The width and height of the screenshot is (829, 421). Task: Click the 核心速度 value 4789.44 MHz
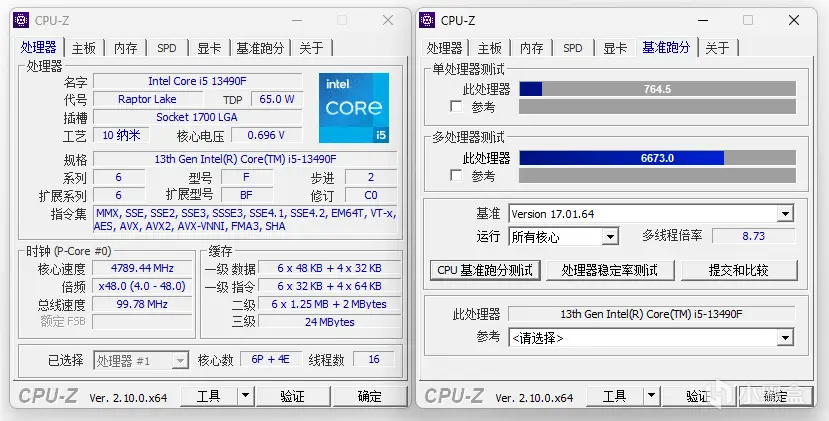tap(142, 268)
